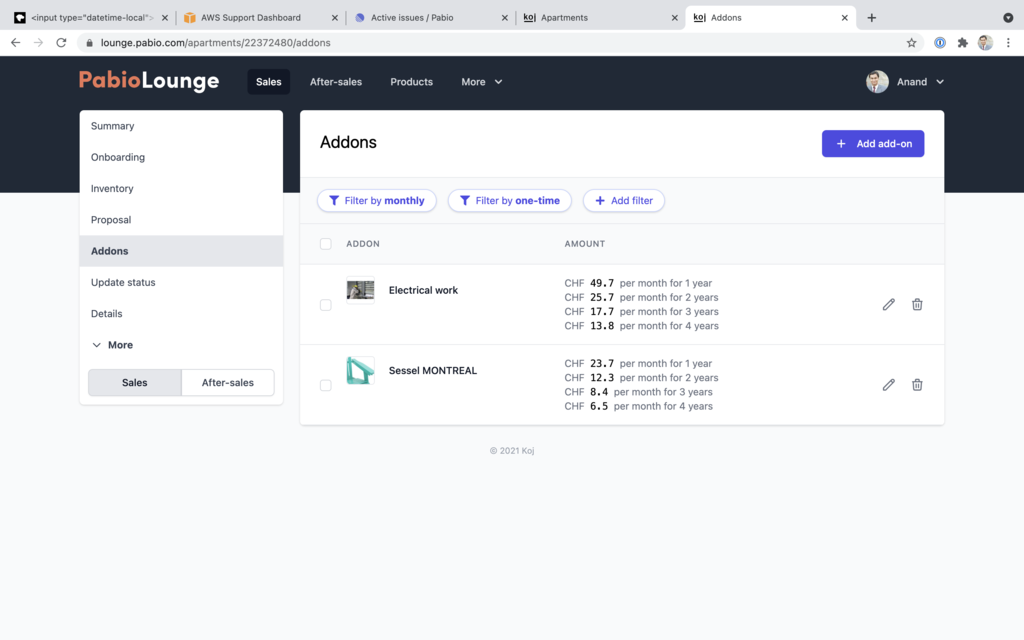Click the plus icon on Add filter
1024x640 pixels.
coord(598,200)
